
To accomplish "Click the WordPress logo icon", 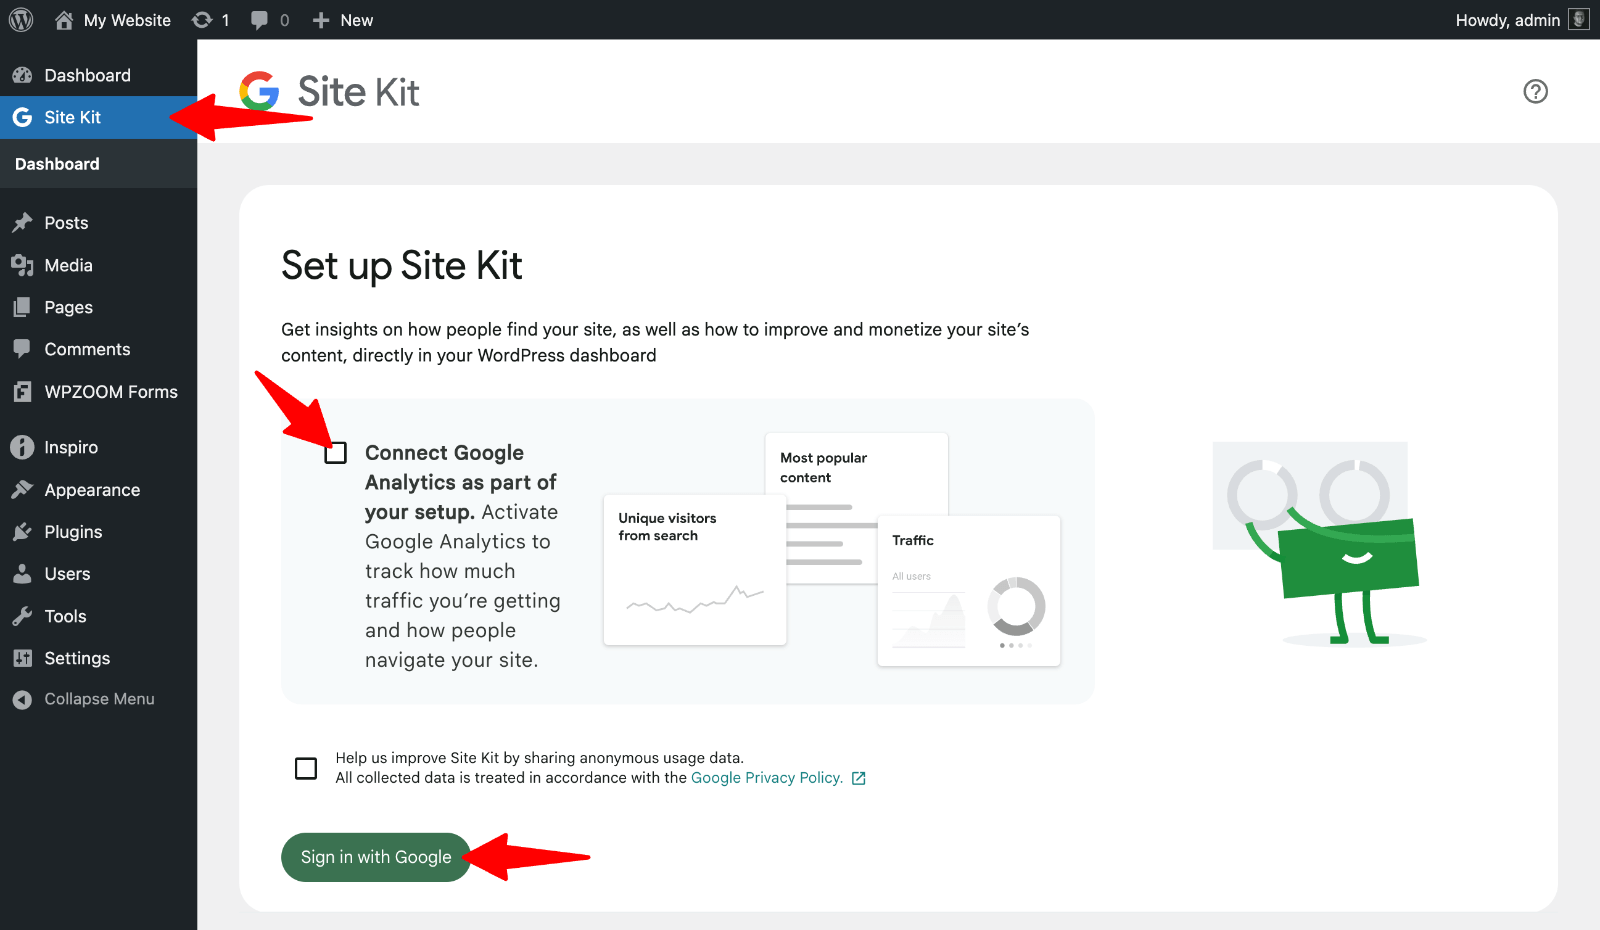I will [21, 20].
